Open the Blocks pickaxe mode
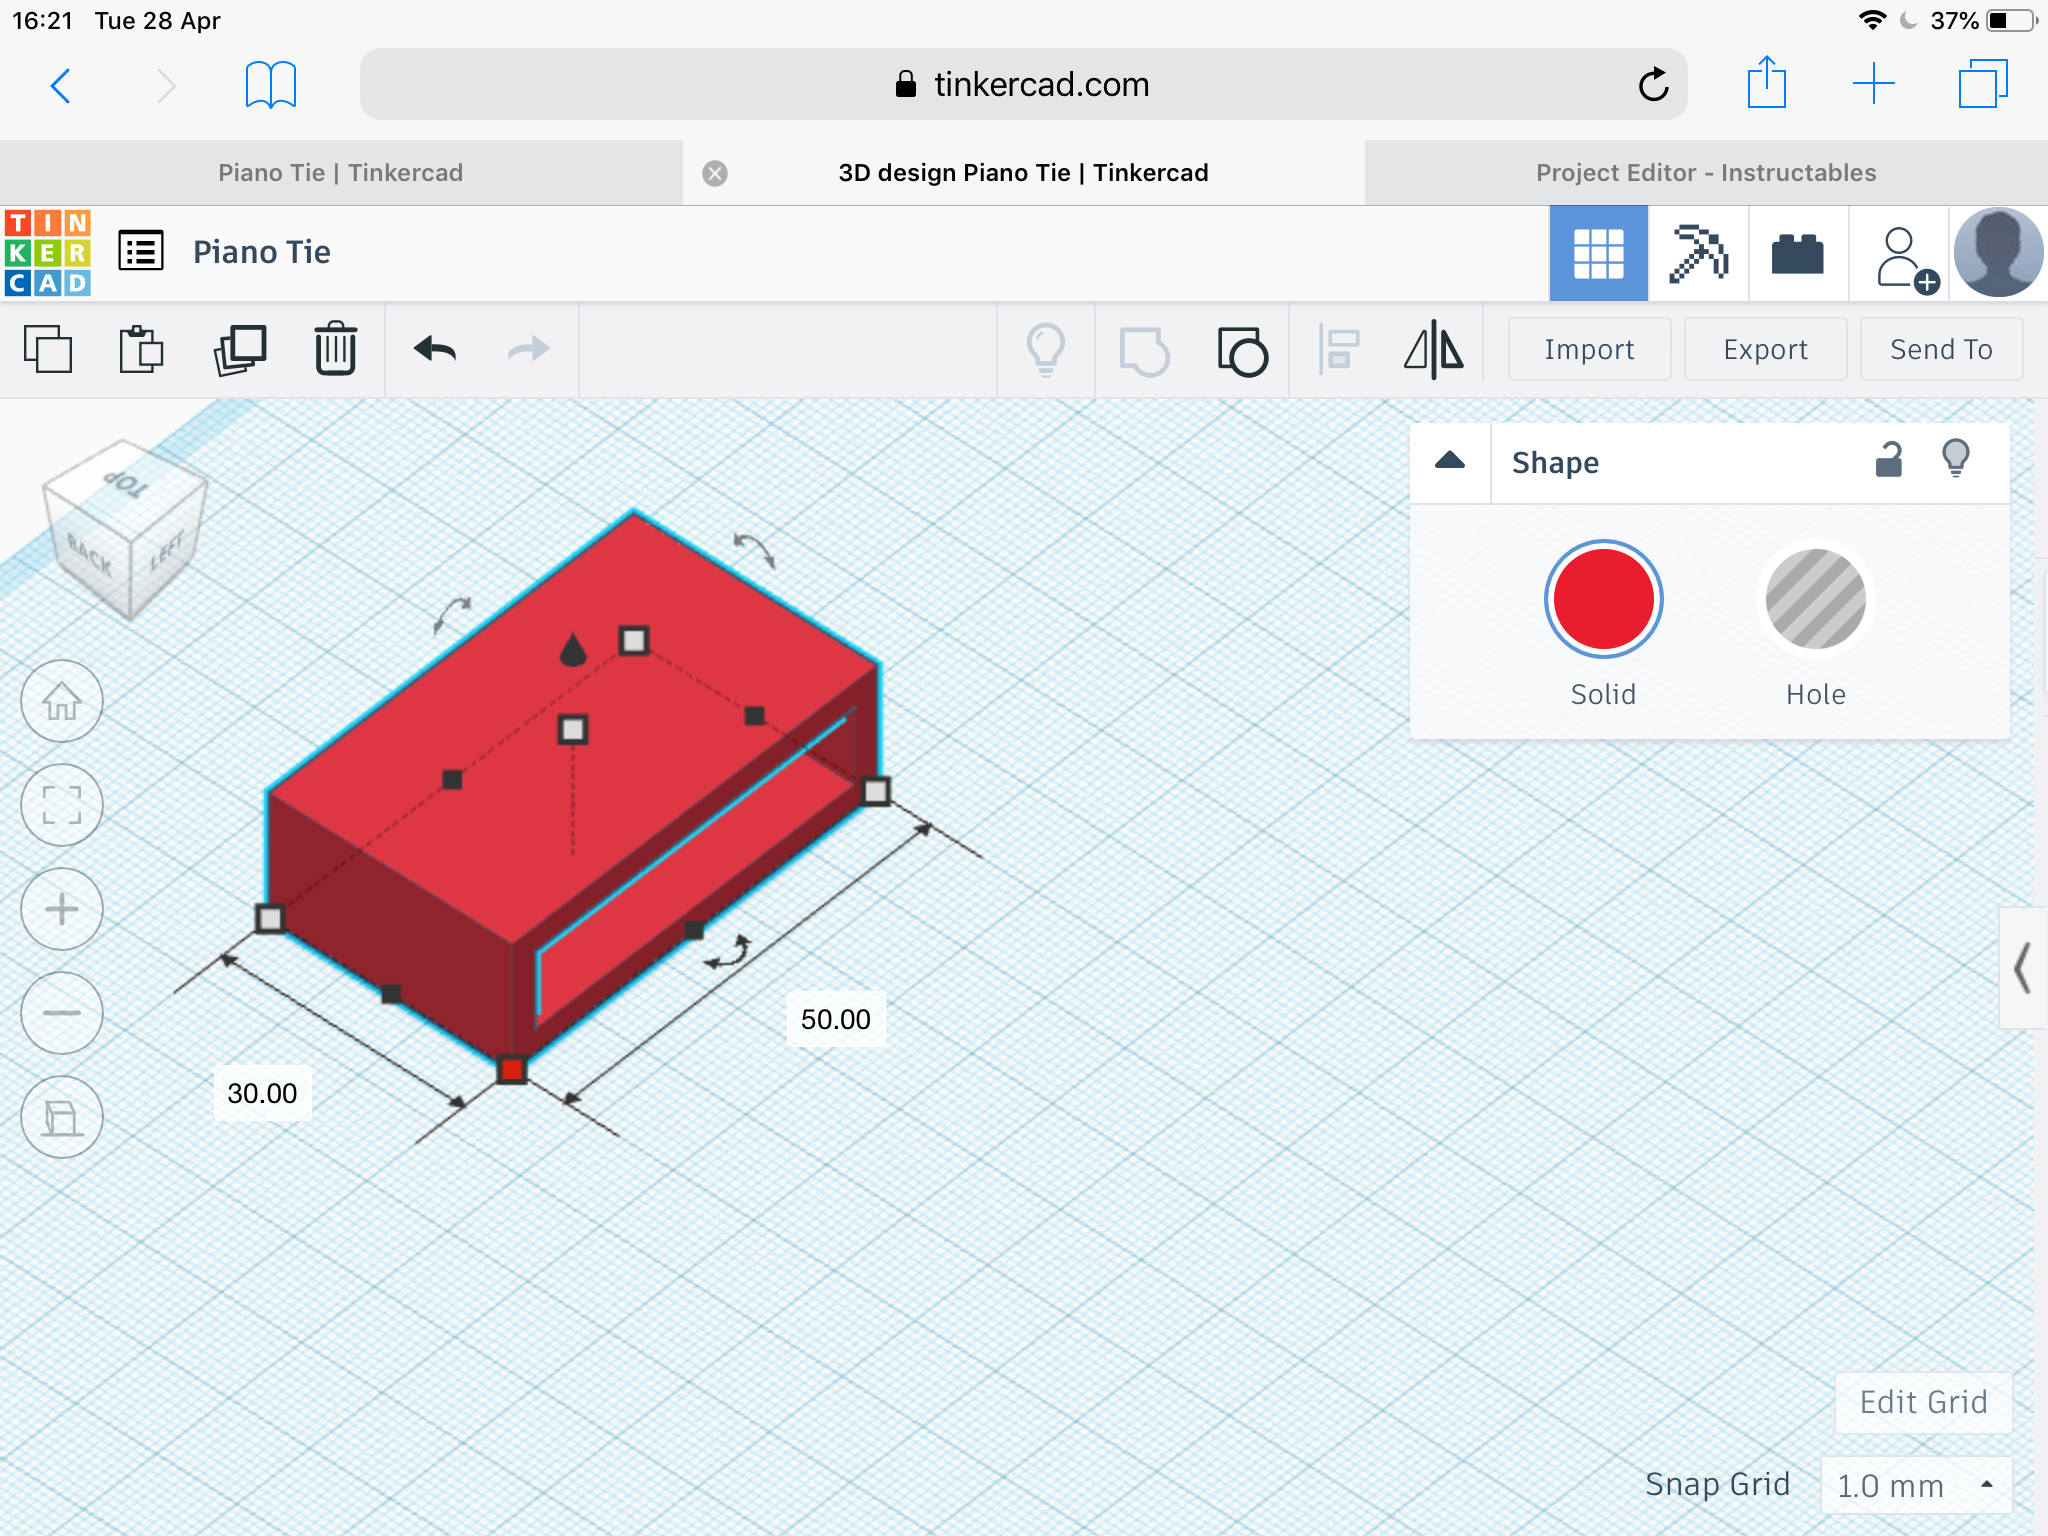Image resolution: width=2048 pixels, height=1536 pixels. [x=1698, y=253]
